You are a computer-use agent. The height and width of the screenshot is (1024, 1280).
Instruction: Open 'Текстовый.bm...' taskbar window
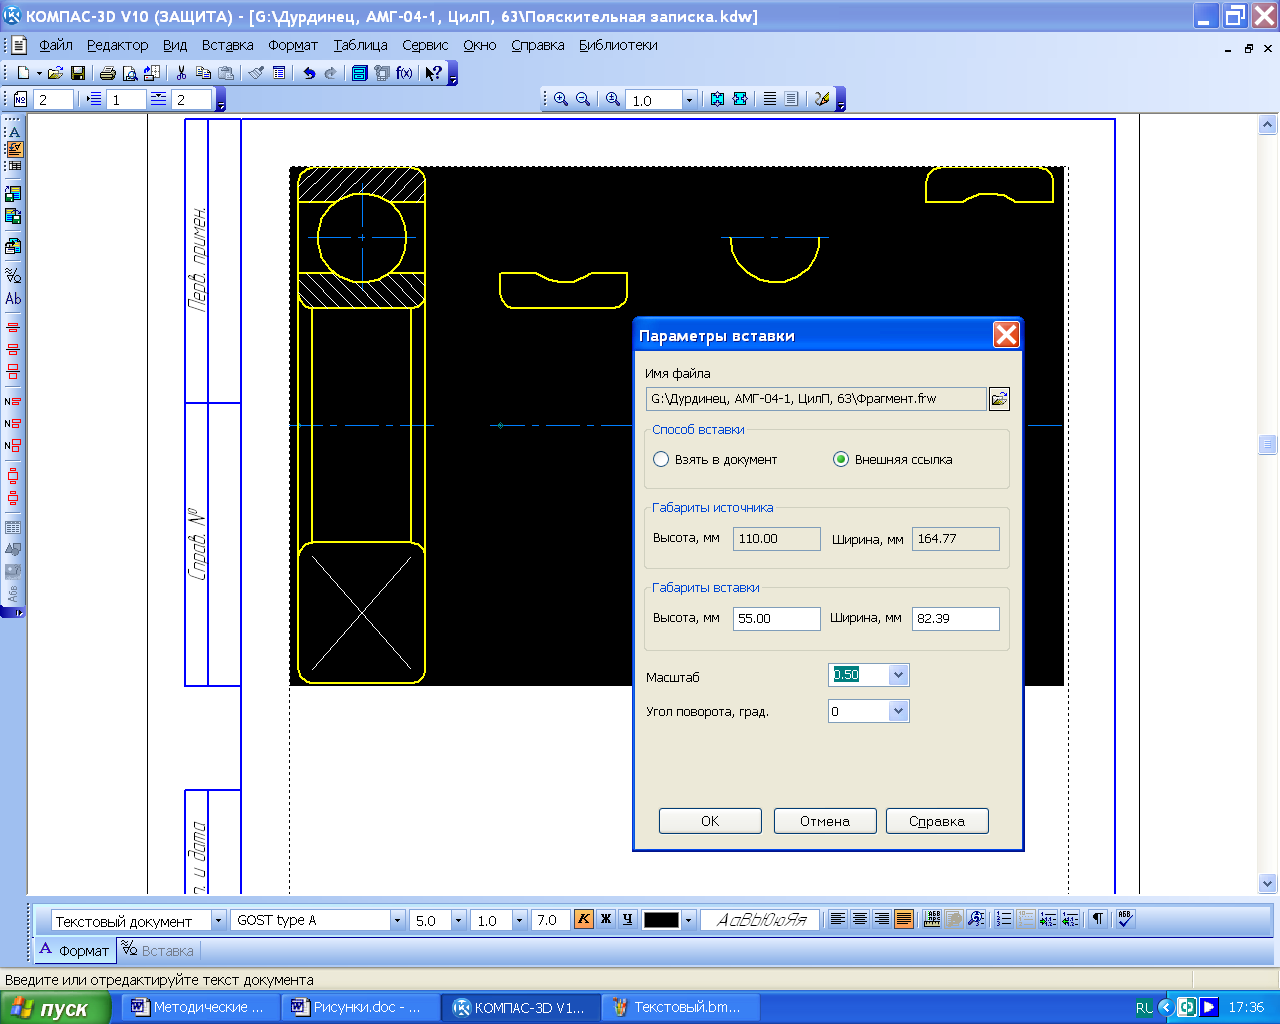682,1007
